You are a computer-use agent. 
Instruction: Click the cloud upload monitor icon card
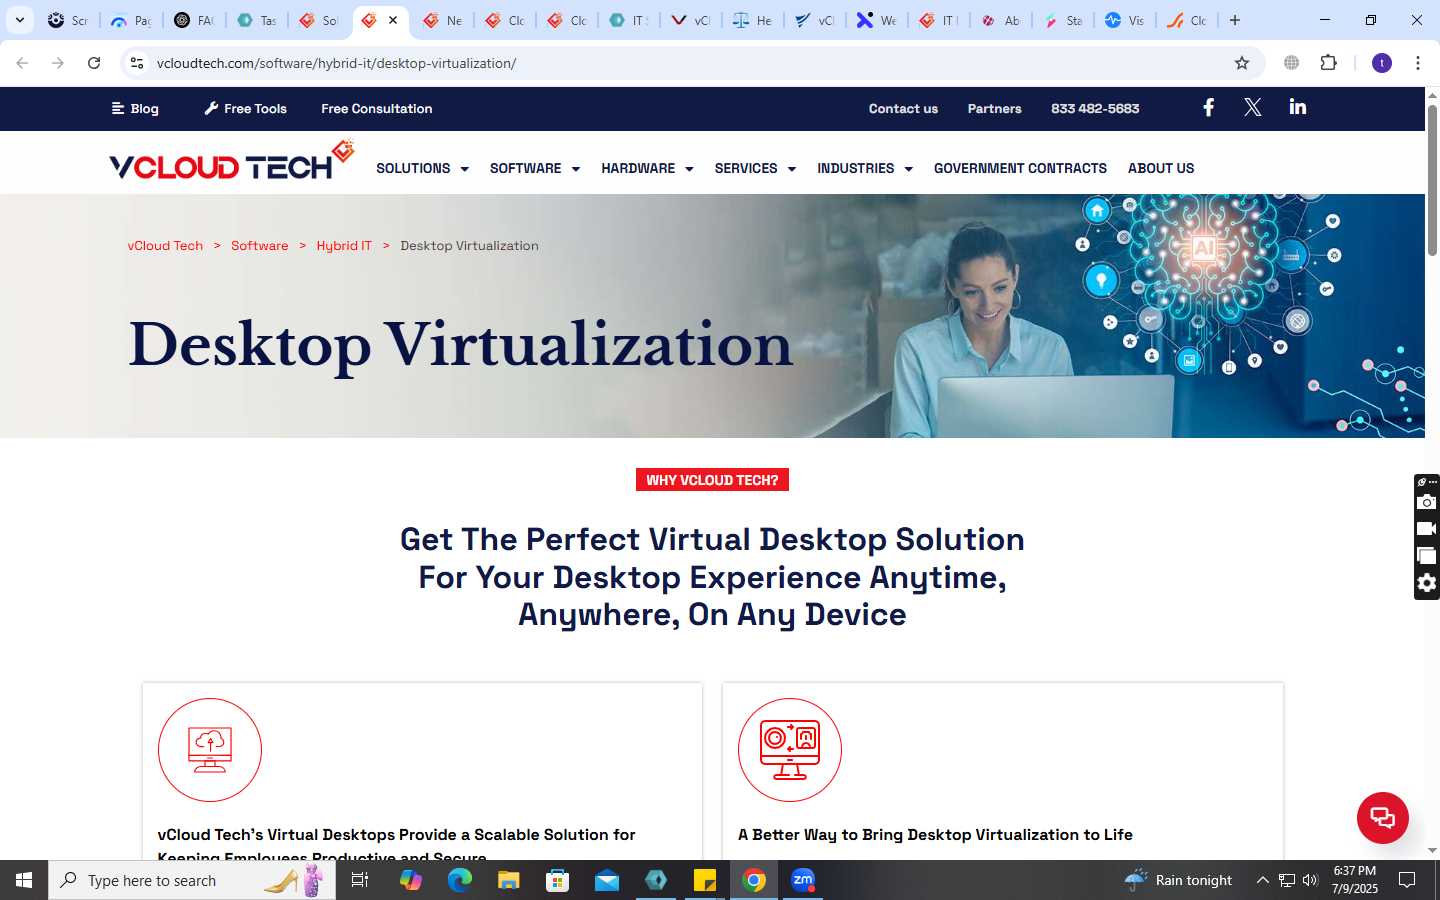coord(210,750)
